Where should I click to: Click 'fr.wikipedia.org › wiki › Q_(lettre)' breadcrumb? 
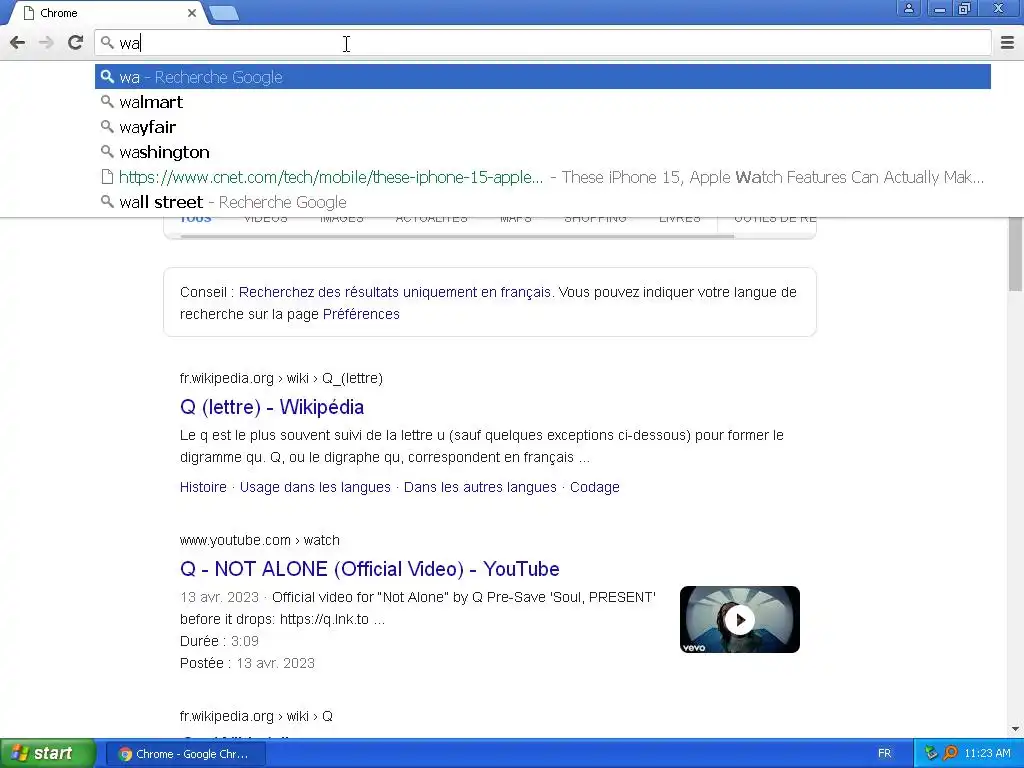click(281, 378)
